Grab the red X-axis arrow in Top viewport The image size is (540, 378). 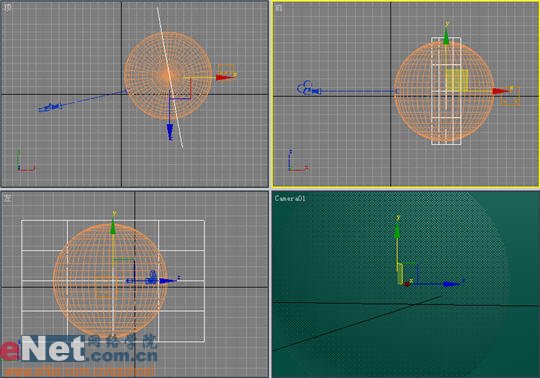[226, 77]
